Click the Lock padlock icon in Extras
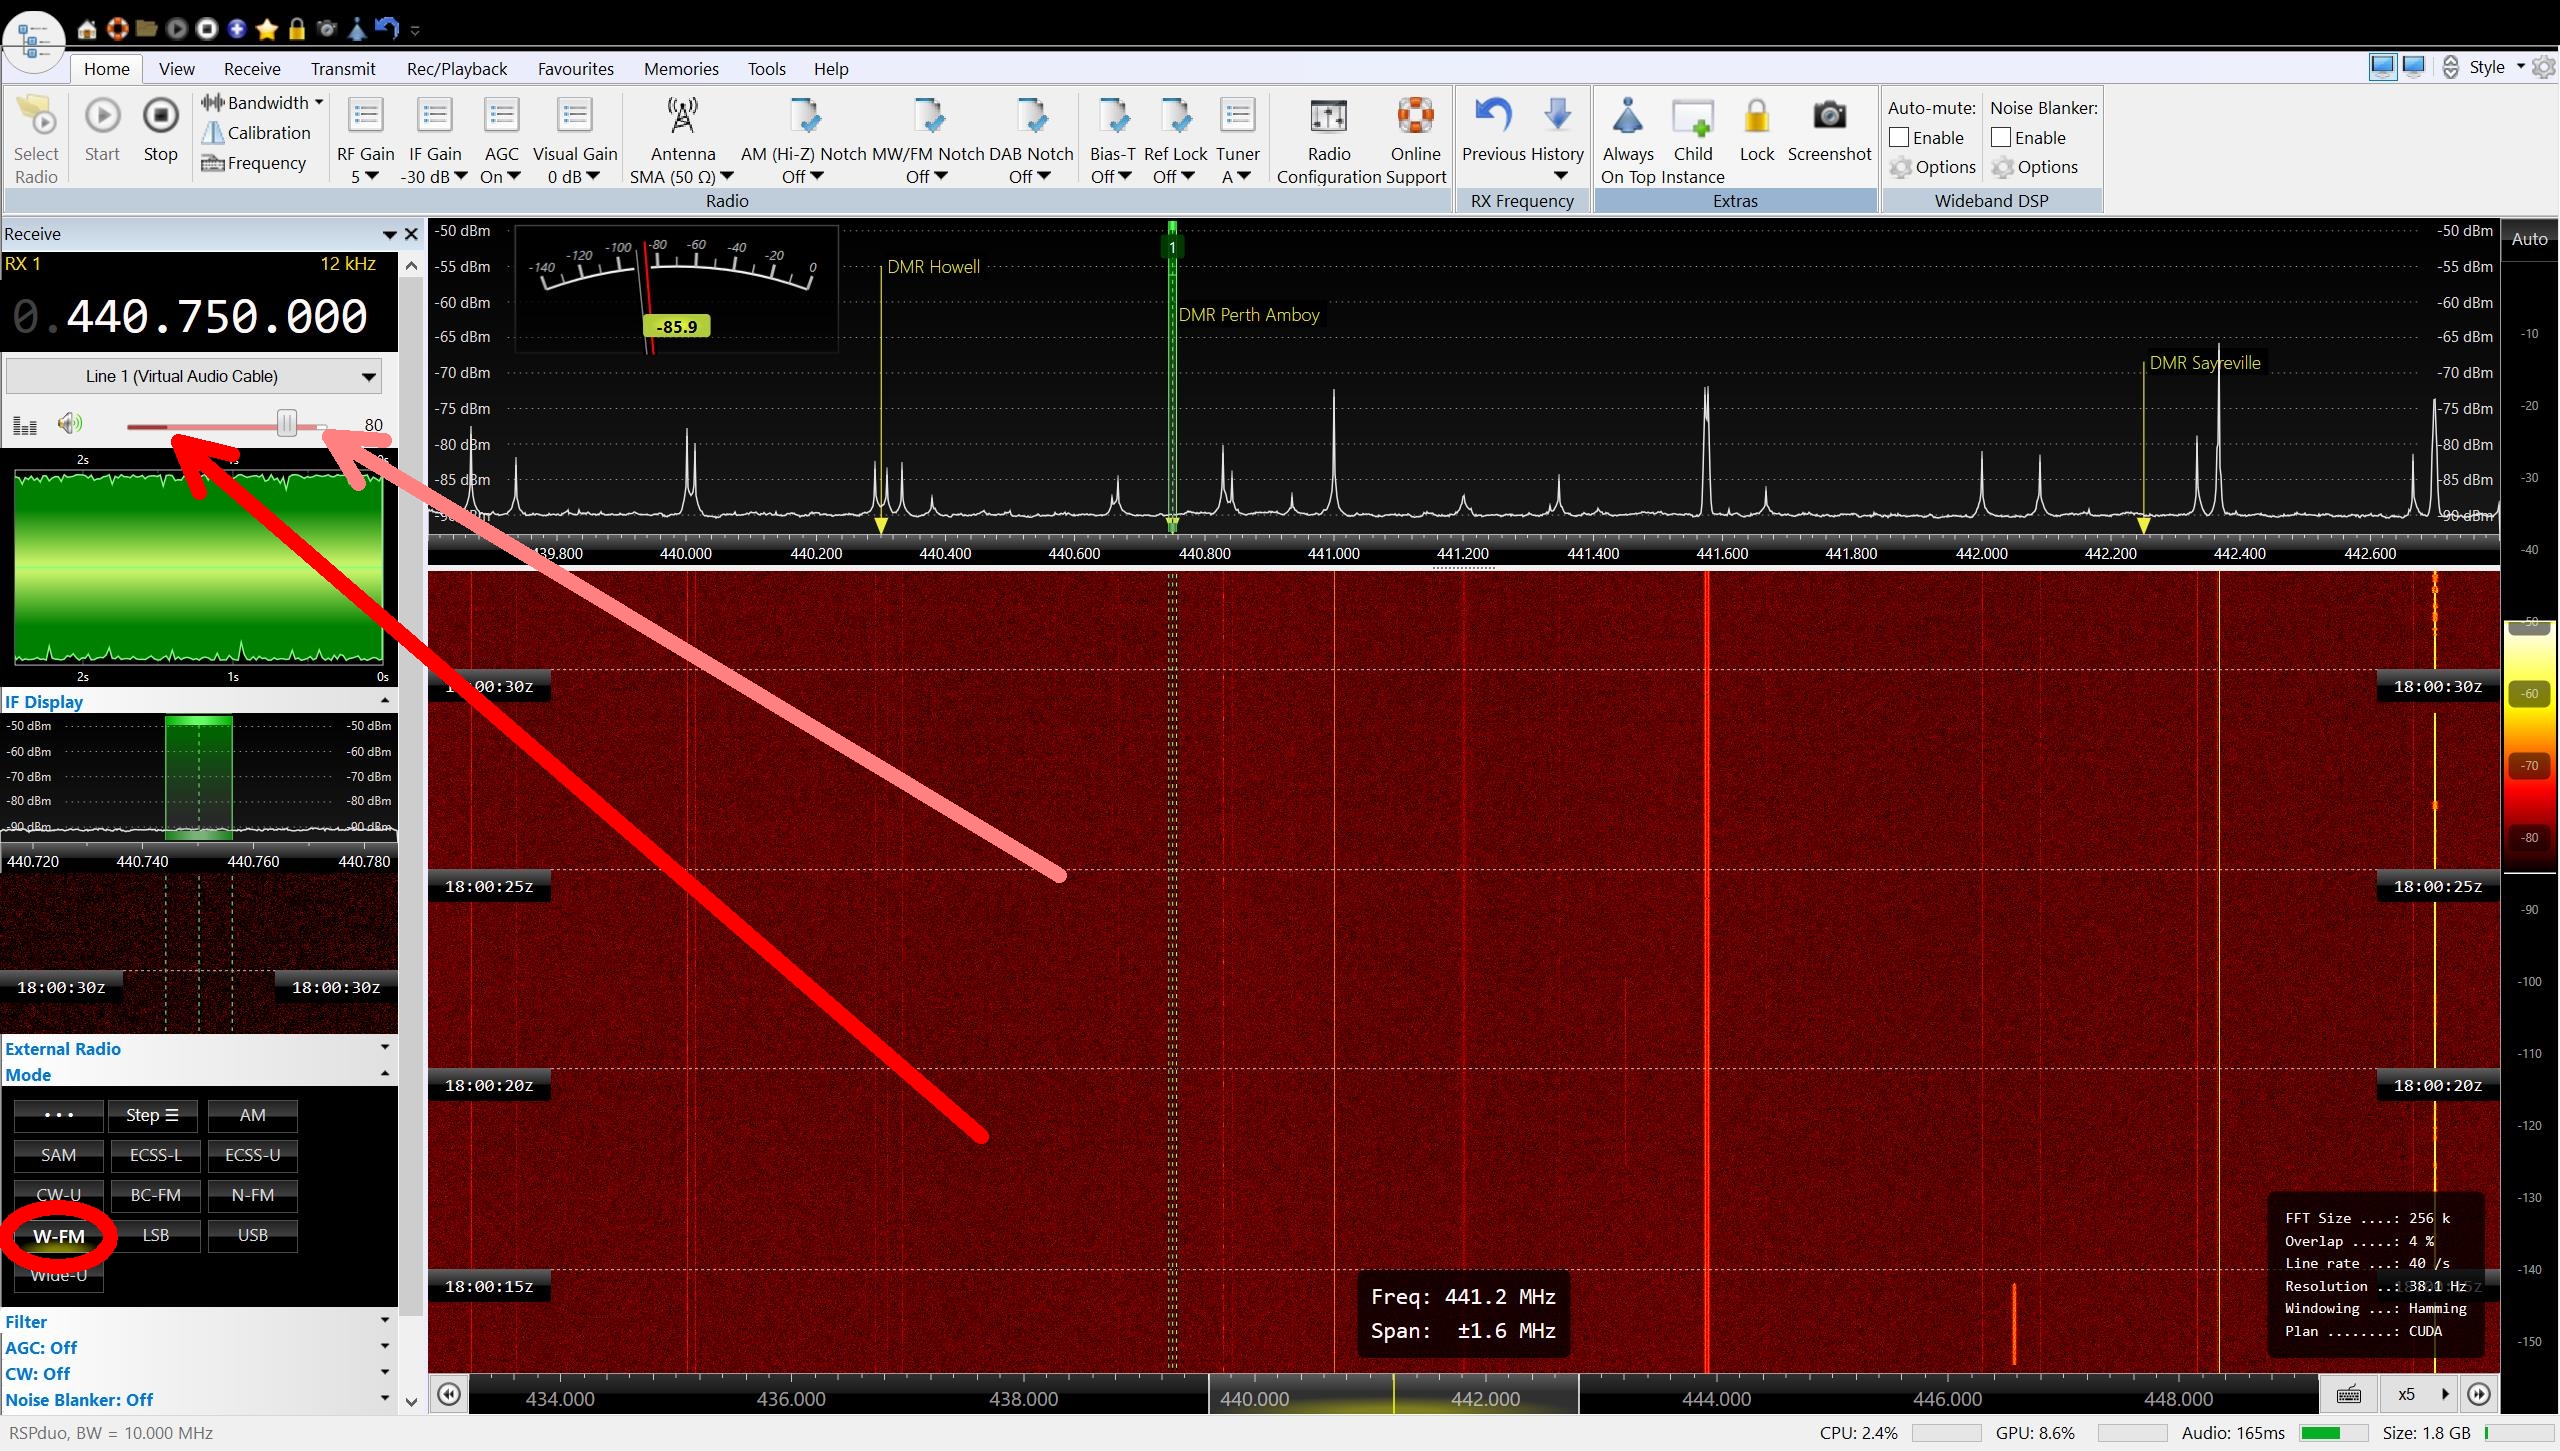 tap(1756, 118)
